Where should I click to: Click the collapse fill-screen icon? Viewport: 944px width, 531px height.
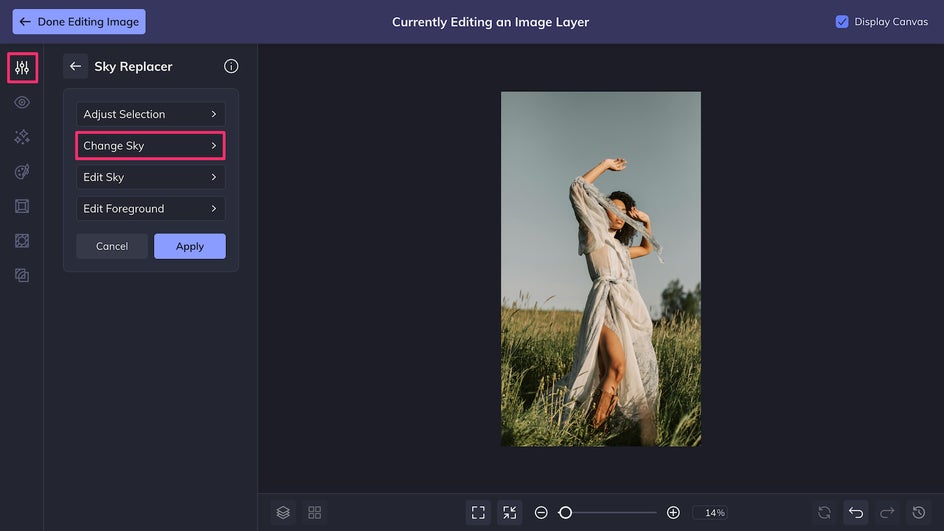(509, 512)
